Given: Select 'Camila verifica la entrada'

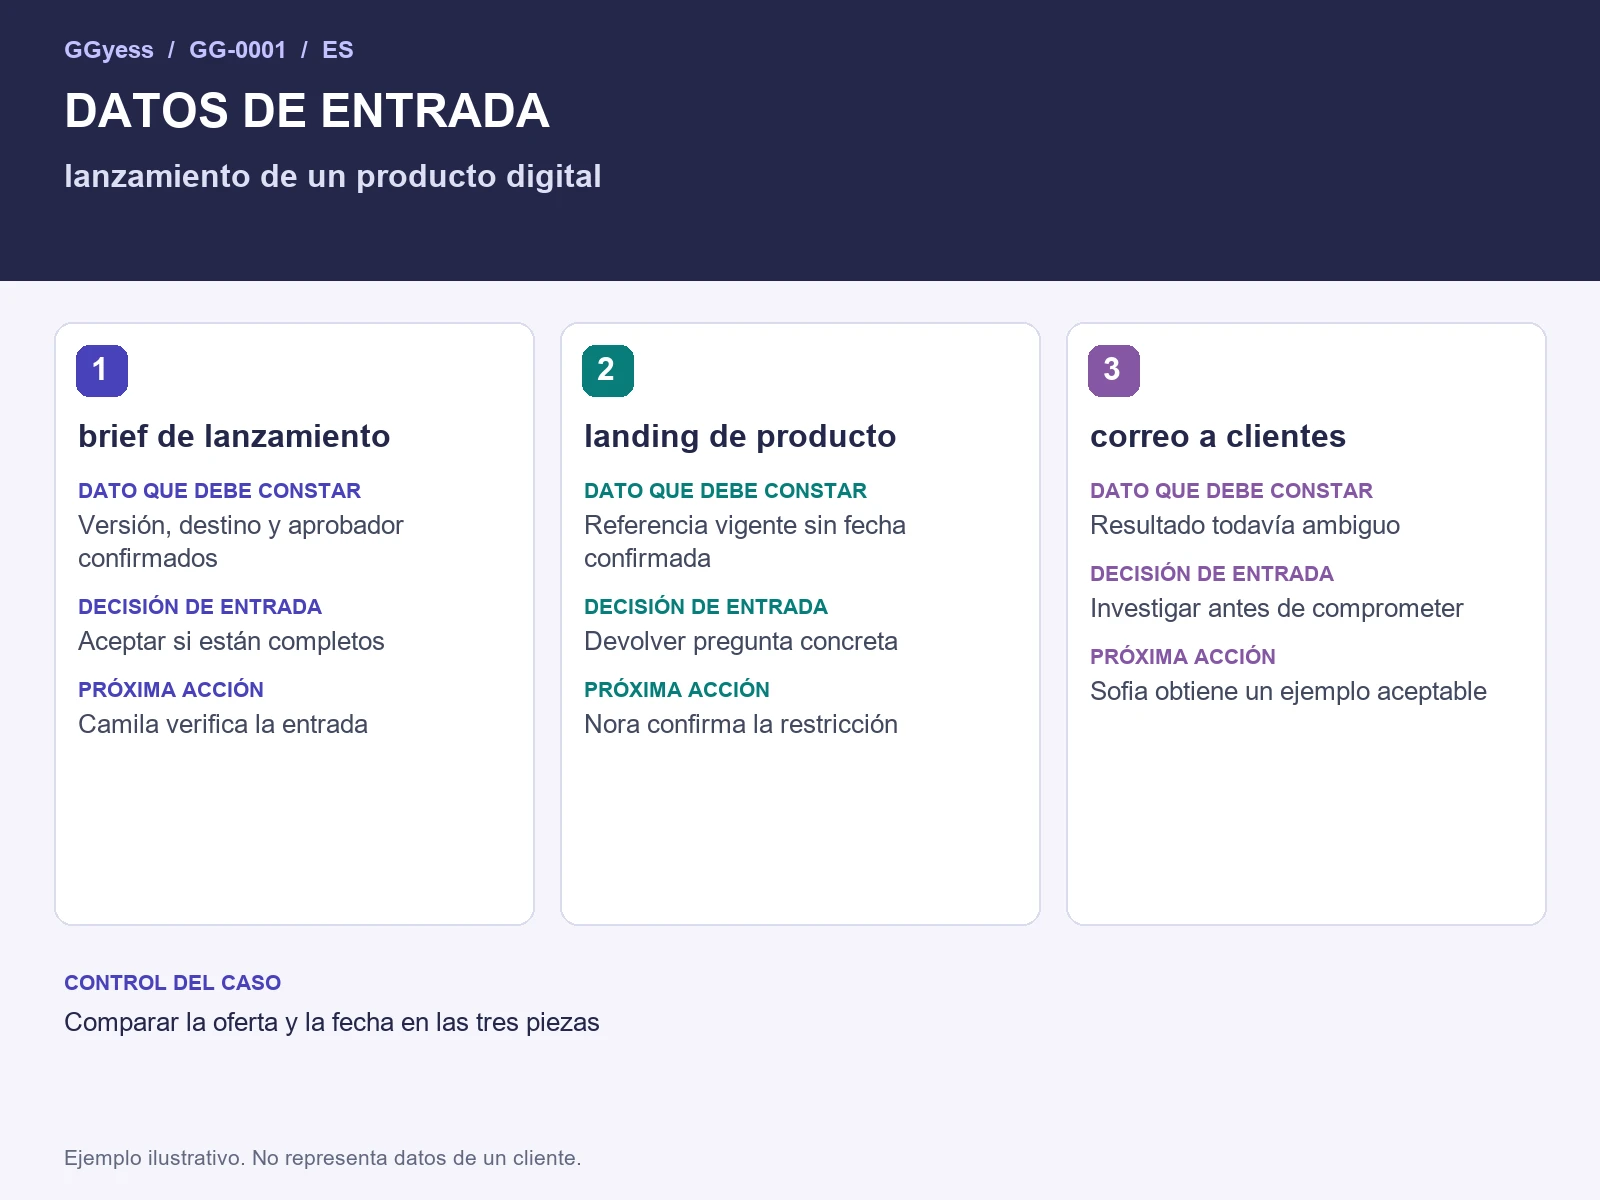Looking at the screenshot, I should coord(223,724).
